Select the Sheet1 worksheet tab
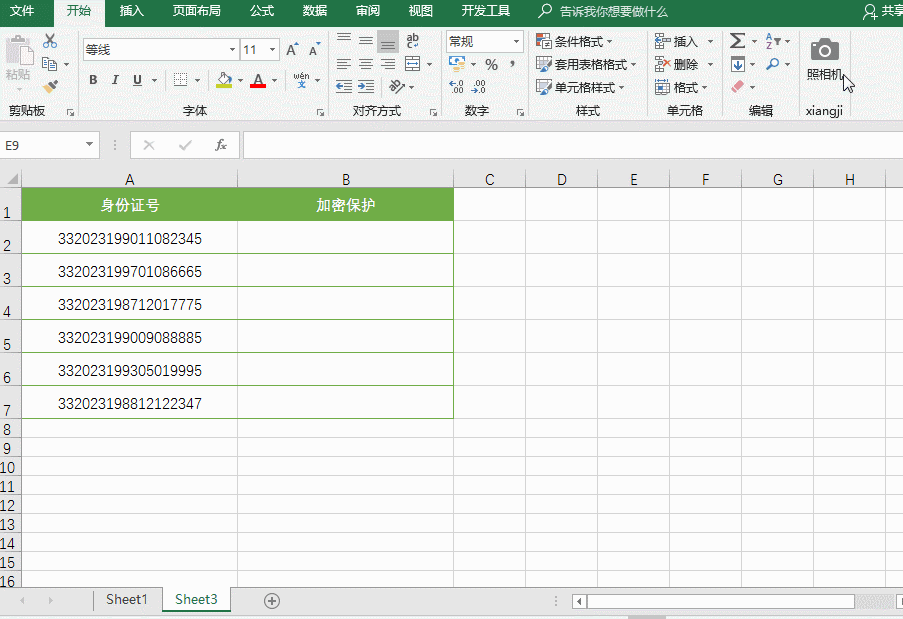903x619 pixels. (x=127, y=600)
